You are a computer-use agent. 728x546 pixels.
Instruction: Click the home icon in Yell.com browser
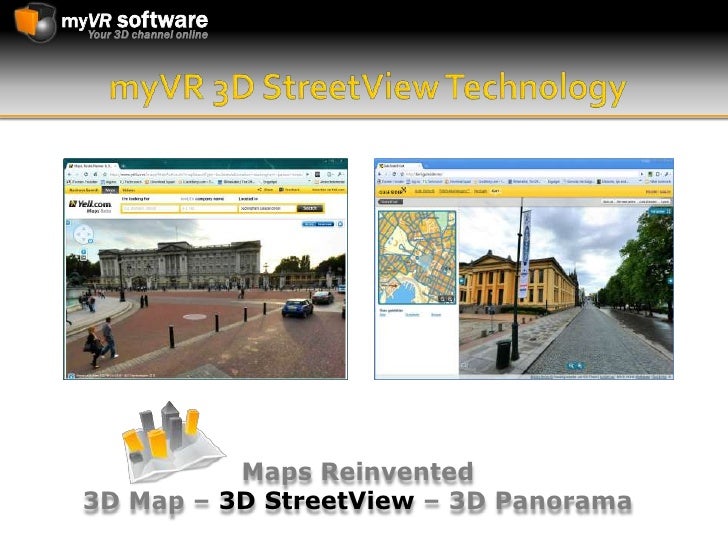point(95,174)
